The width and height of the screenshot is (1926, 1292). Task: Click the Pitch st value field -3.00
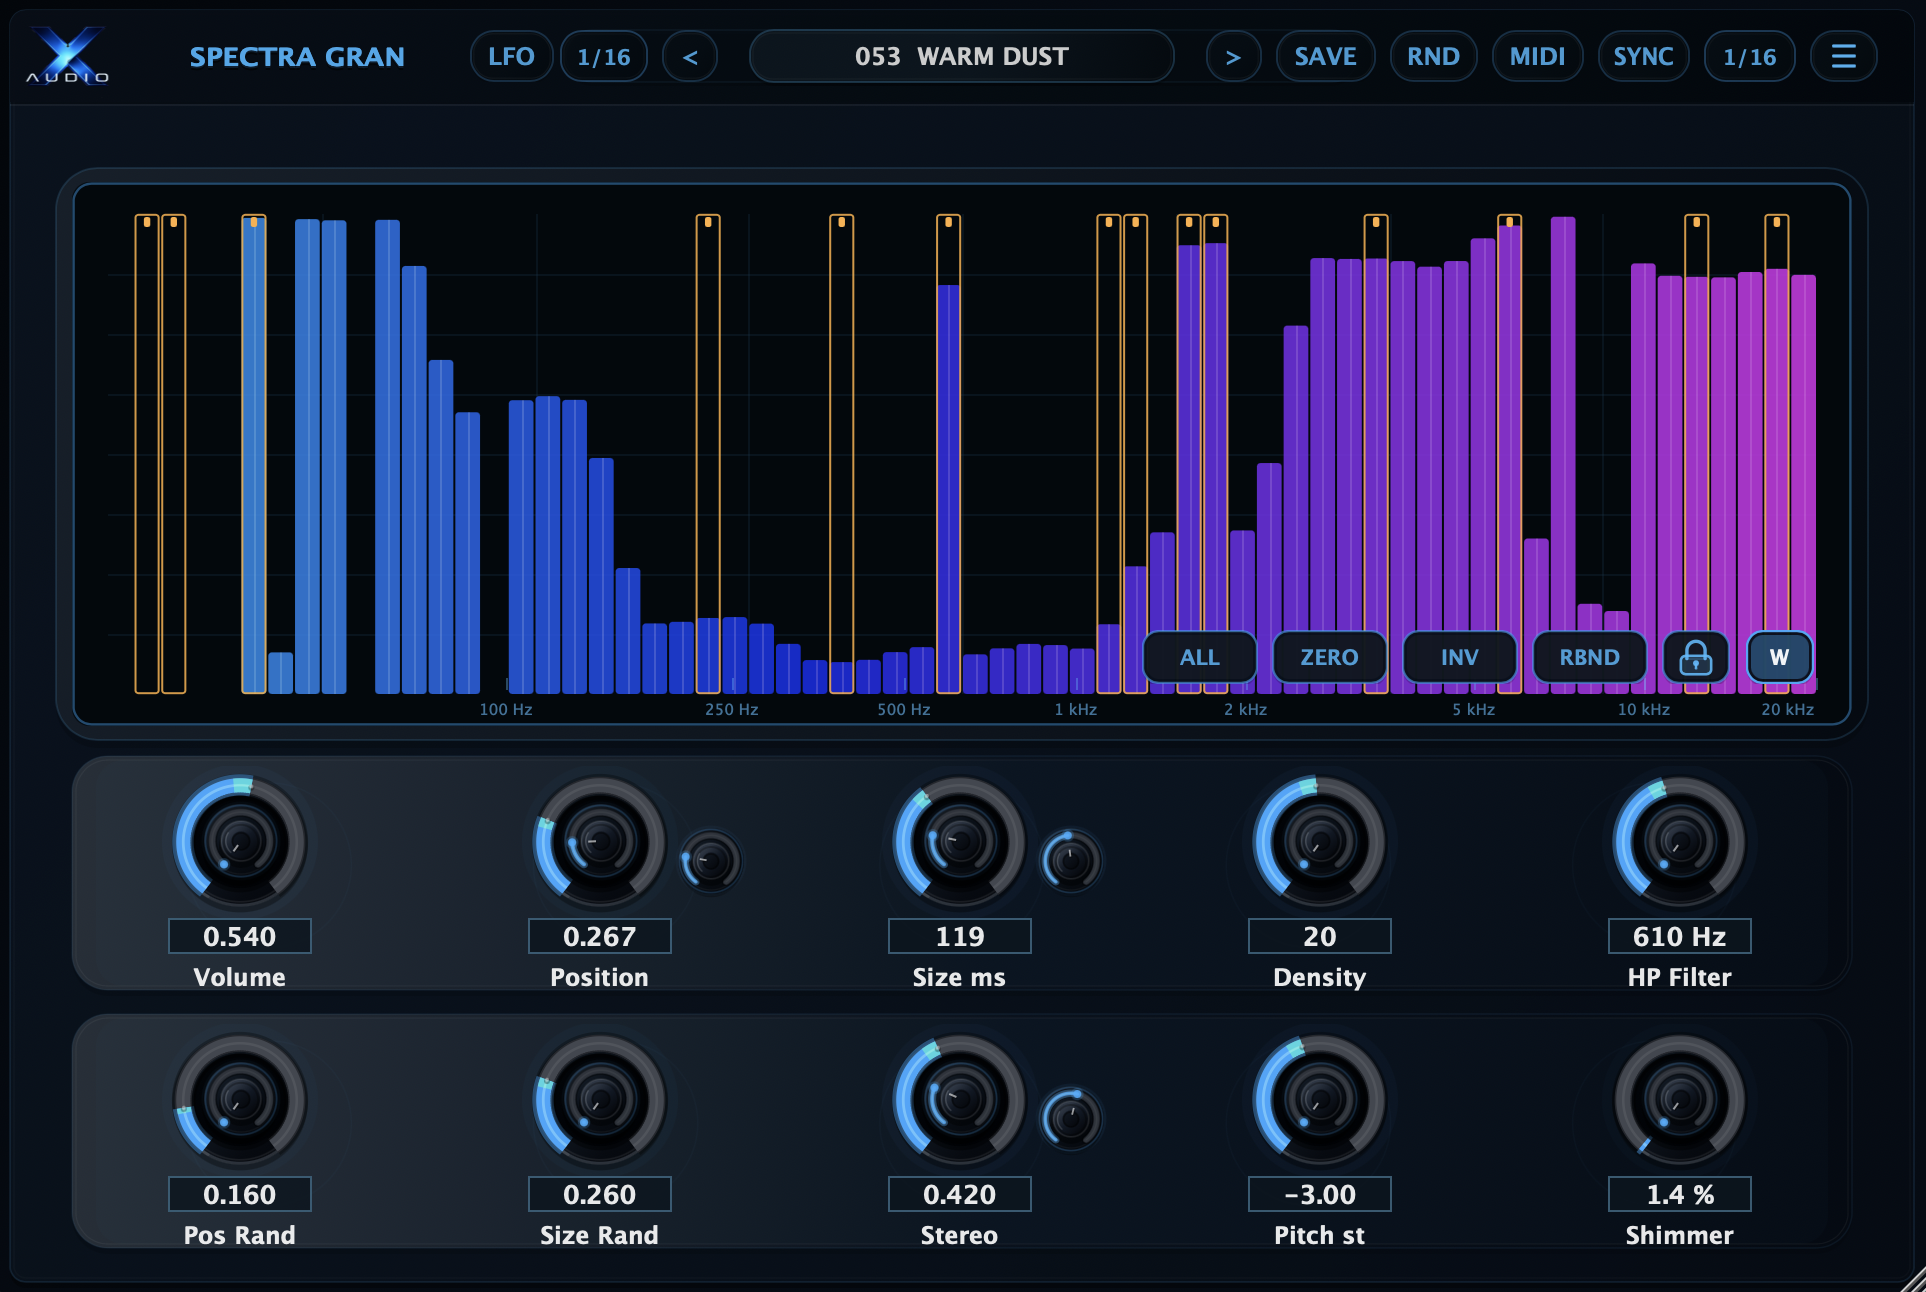(1320, 1194)
